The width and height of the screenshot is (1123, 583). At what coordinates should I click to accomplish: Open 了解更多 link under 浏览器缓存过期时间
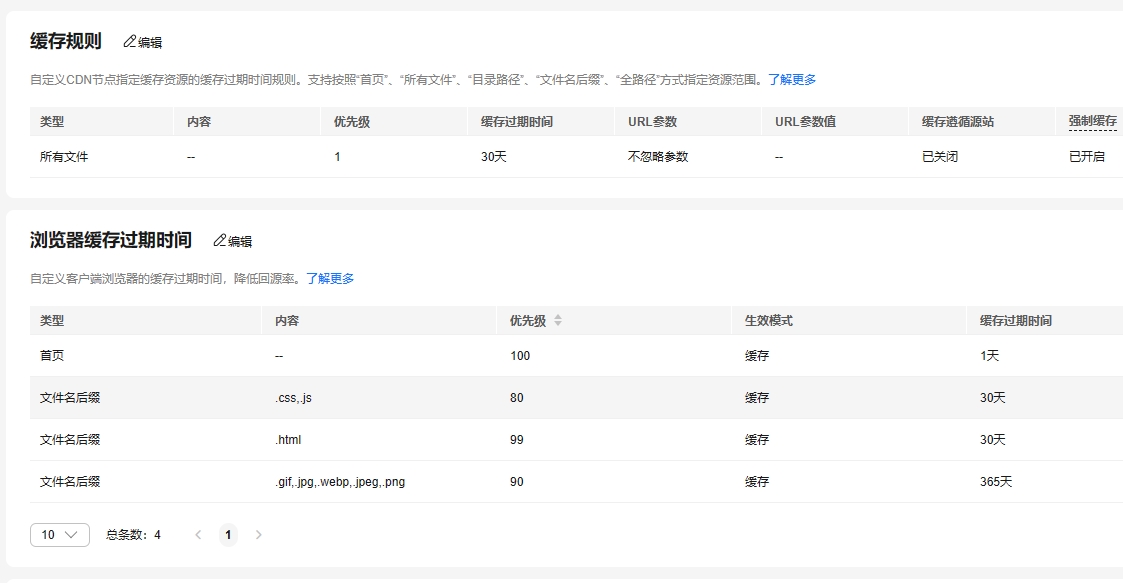point(330,279)
